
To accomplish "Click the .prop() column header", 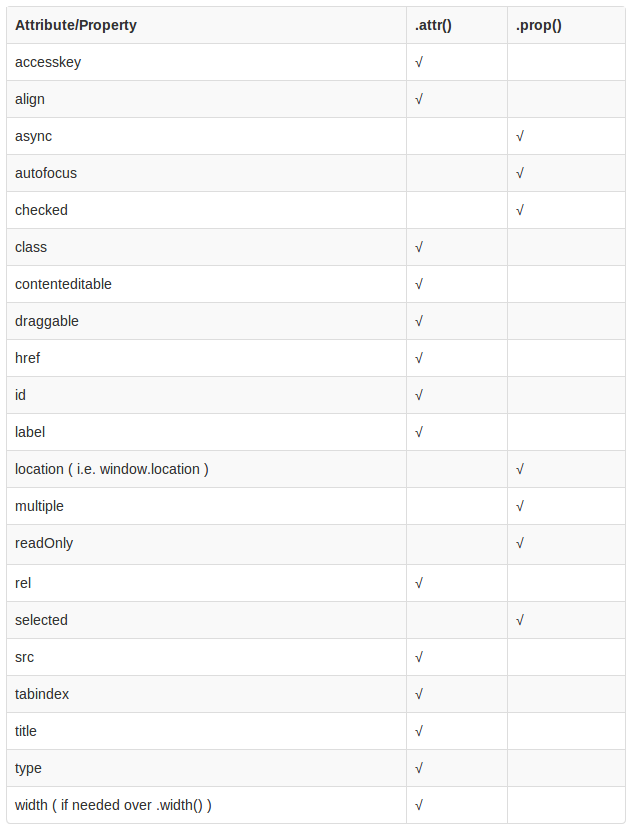I will click(x=538, y=26).
